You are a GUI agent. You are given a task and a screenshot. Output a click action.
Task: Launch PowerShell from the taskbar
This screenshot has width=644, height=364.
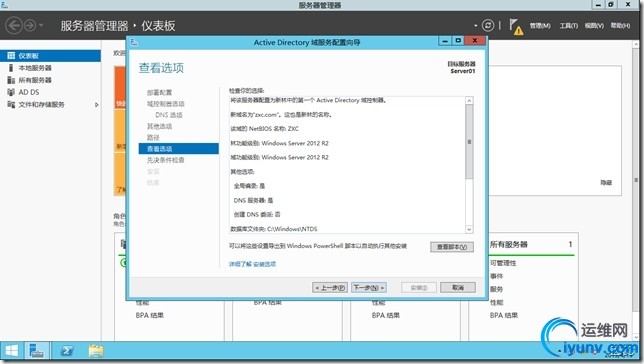tap(67, 351)
